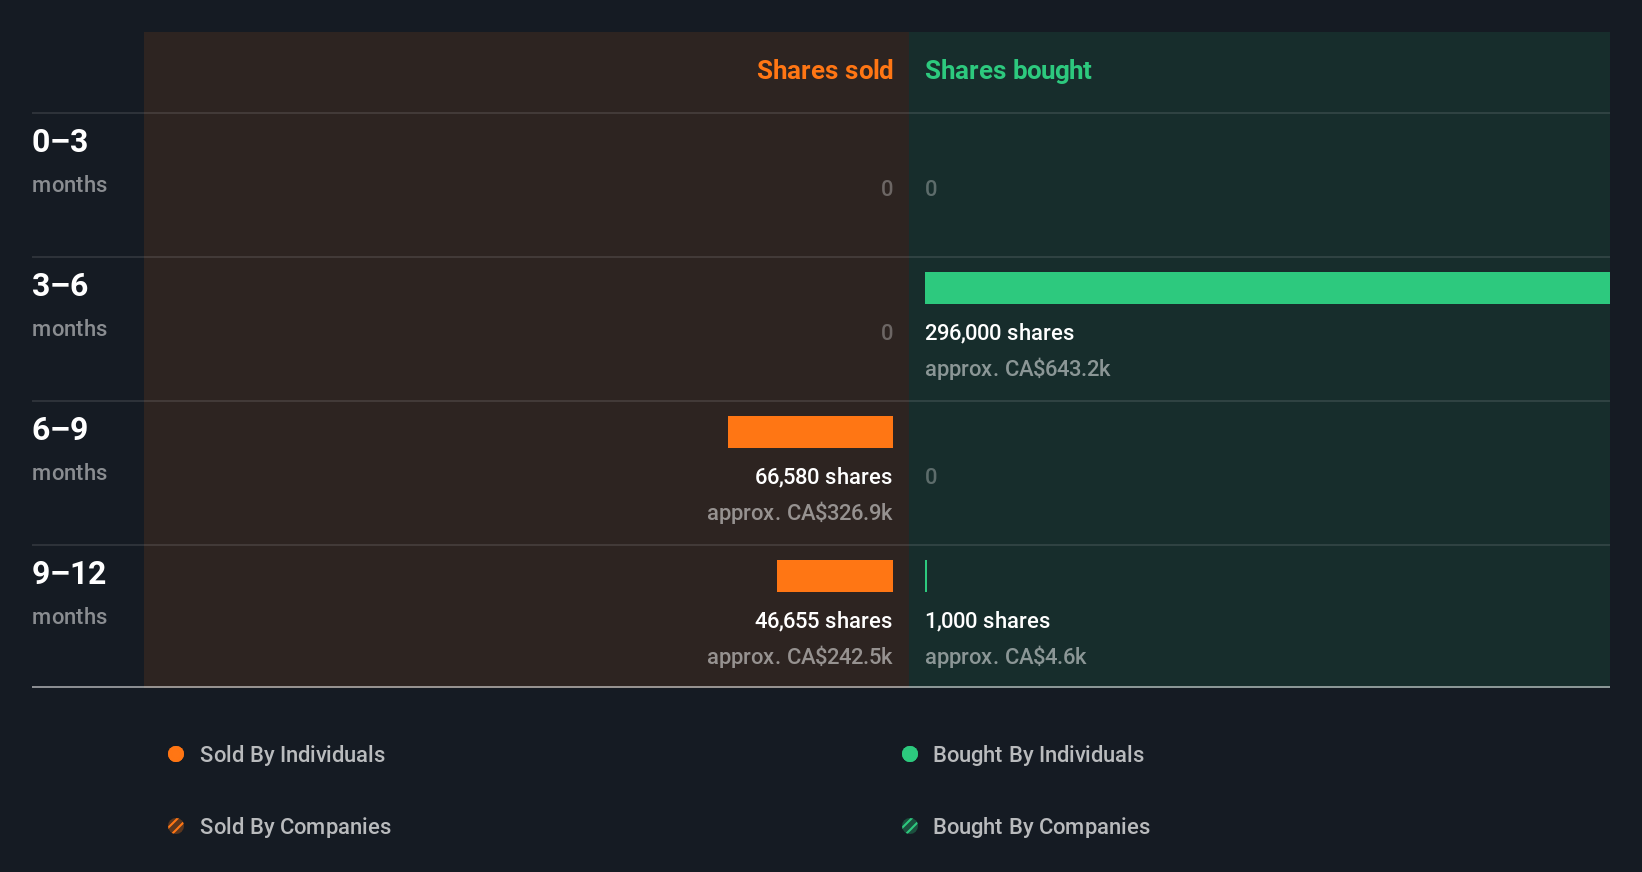
Task: Click the sold zero in 3–6 months row
Action: coord(887,332)
